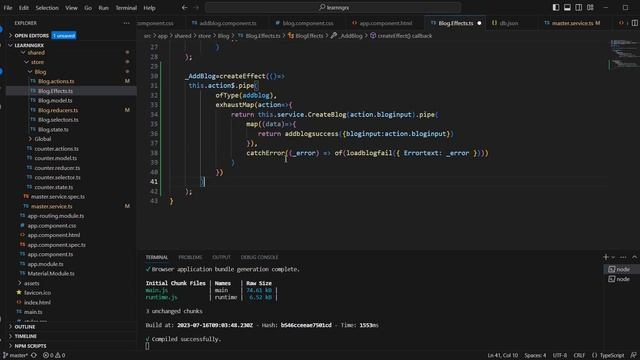Open master.service.ts in the explorer
Image resolution: width=640 pixels, height=360 pixels.
[x=51, y=206]
